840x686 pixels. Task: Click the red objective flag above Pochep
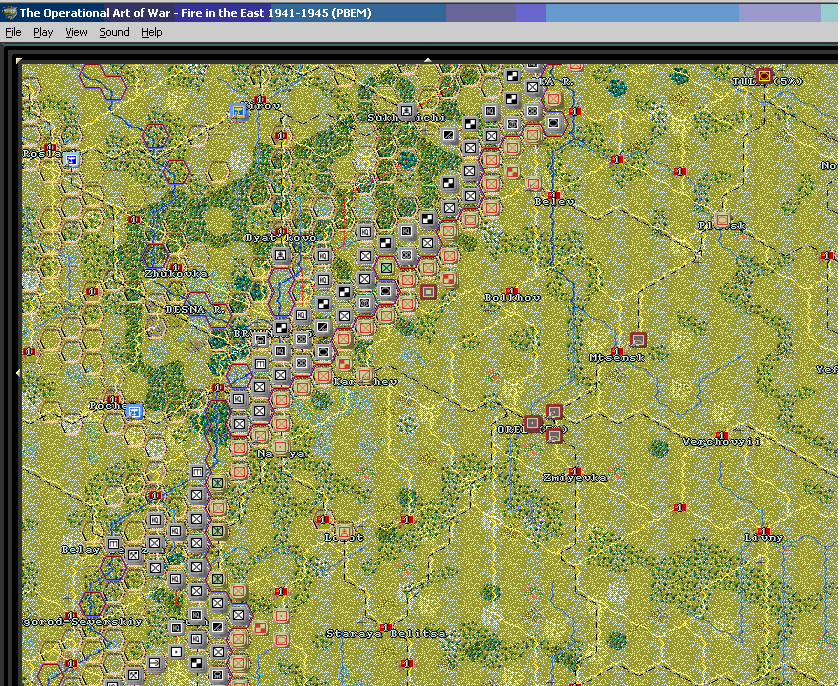click(x=112, y=399)
